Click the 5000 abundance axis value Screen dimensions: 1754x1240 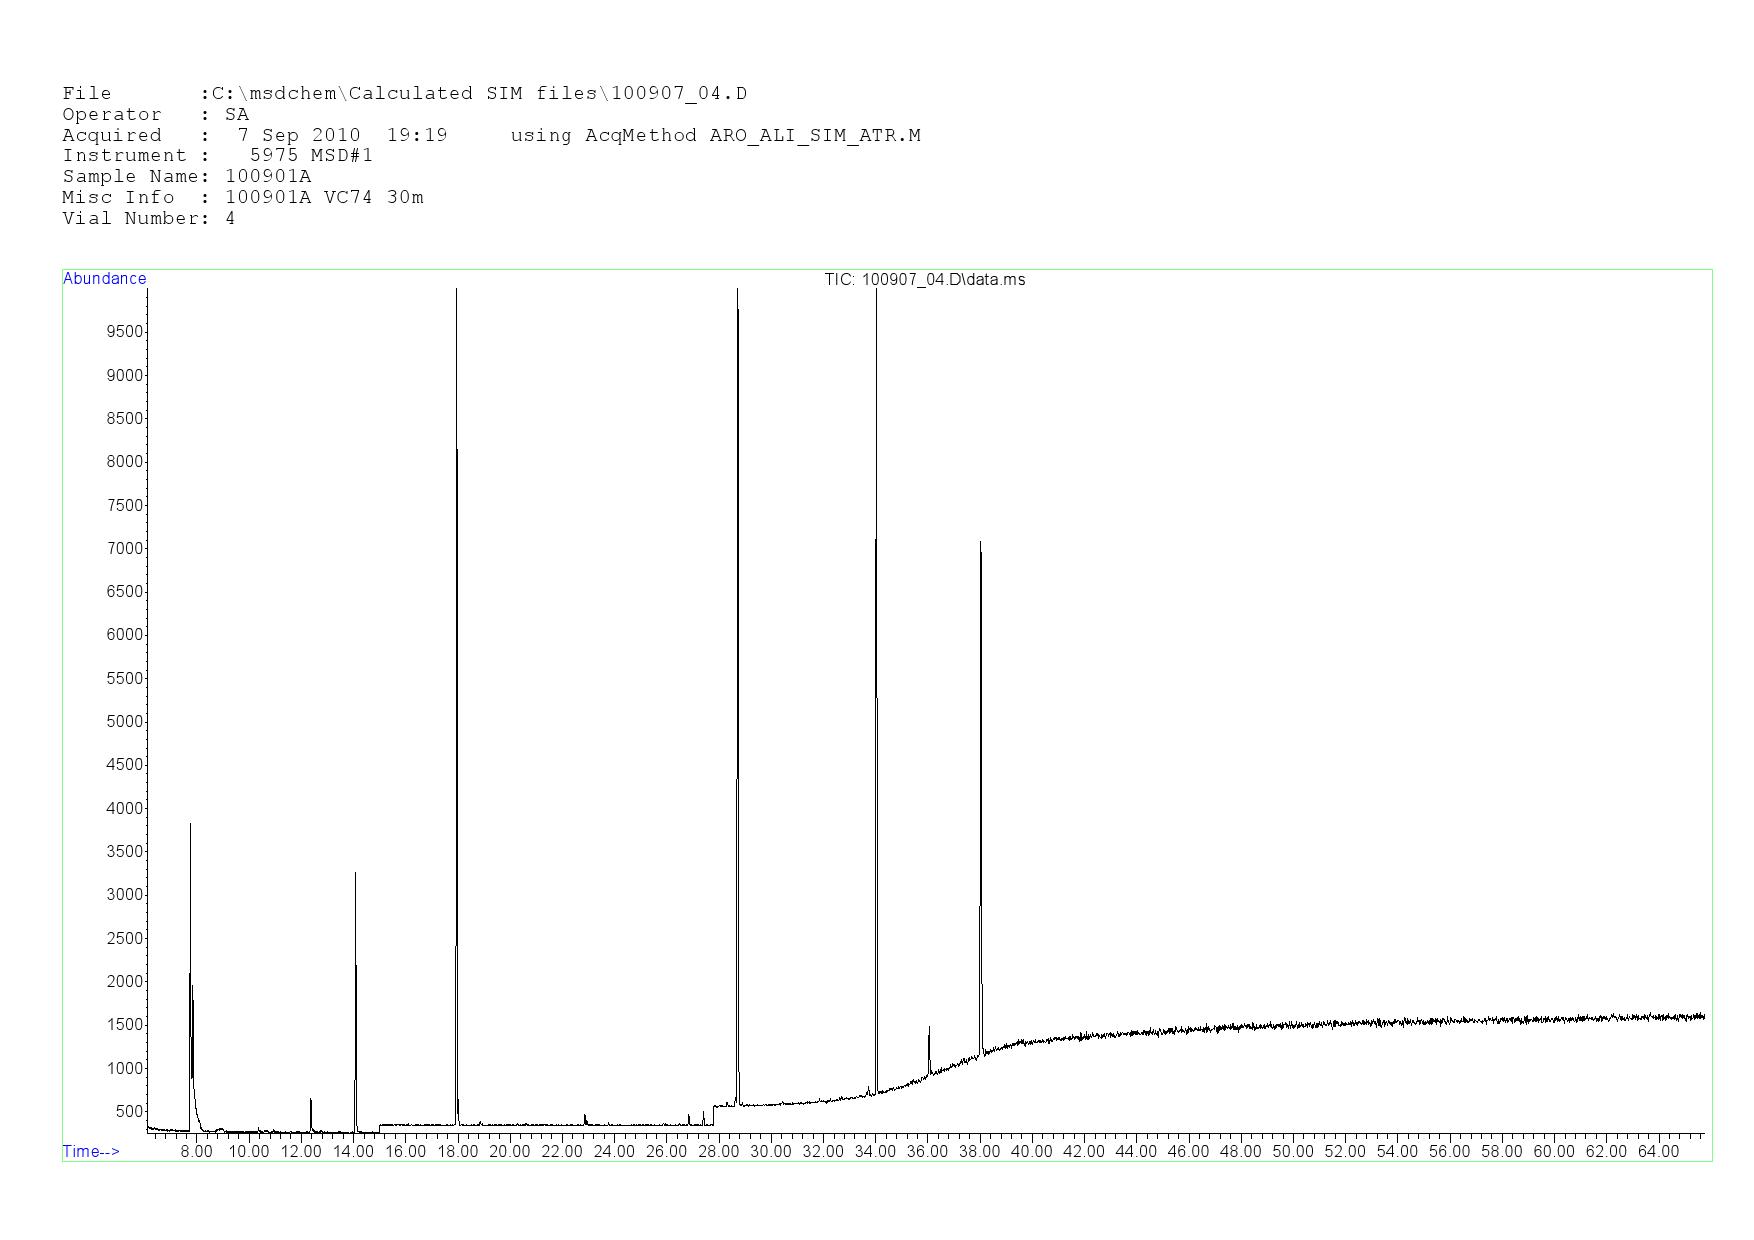click(x=125, y=722)
